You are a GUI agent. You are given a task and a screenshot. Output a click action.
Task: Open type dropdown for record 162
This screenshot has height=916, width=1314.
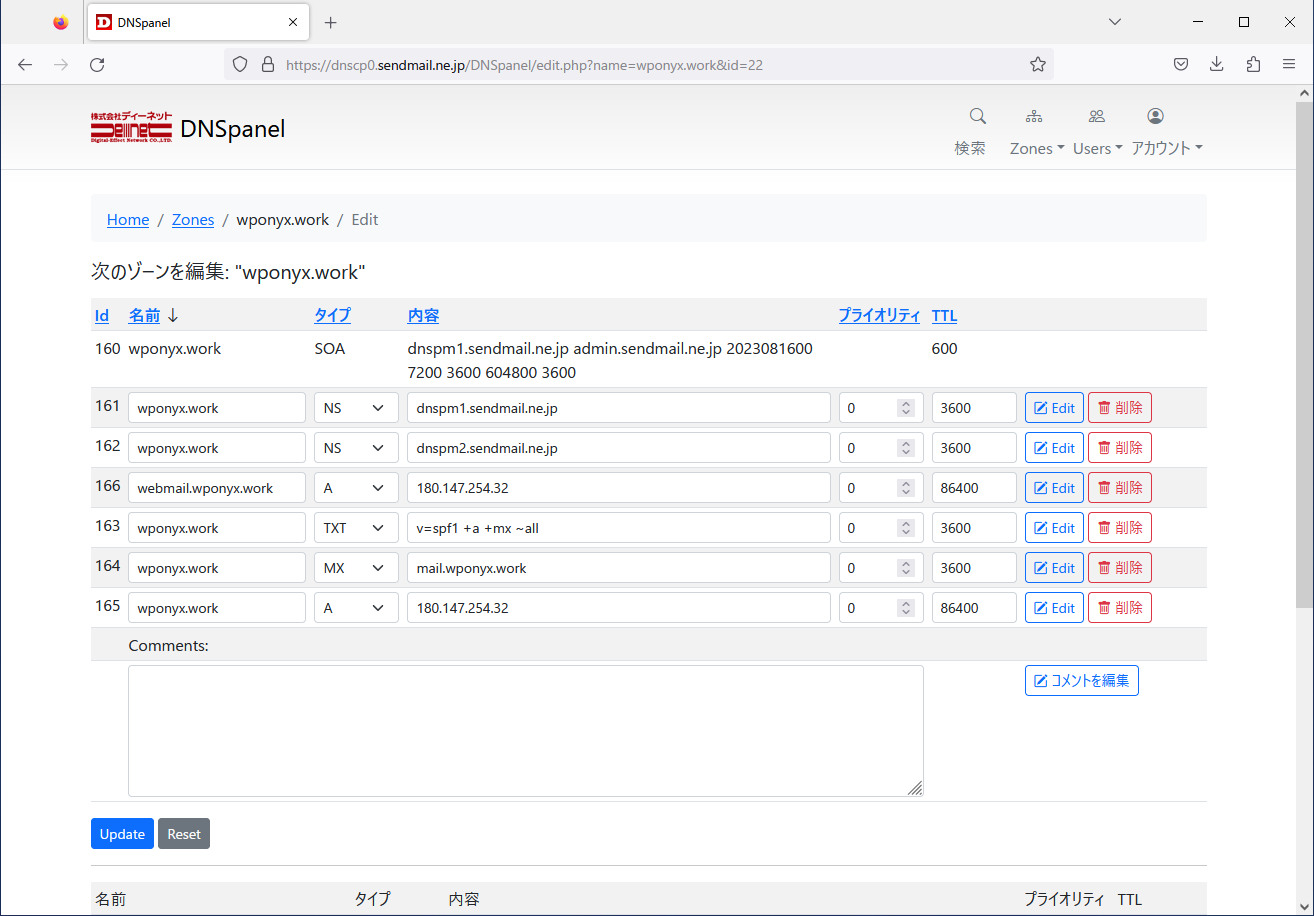coord(356,448)
